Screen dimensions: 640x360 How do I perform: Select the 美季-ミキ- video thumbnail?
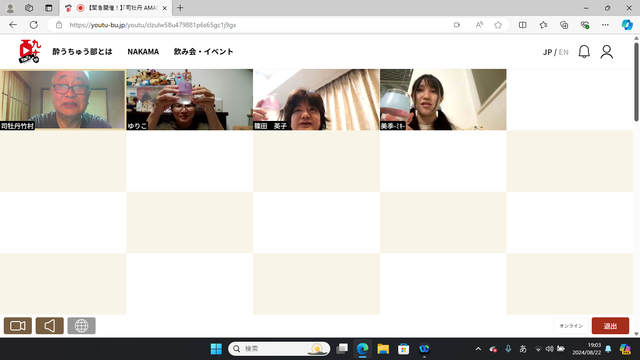click(x=443, y=100)
